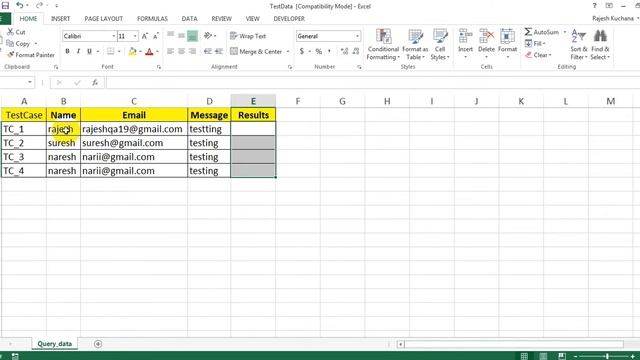
Task: Open the font color dropdown arrow
Action: pyautogui.click(x=157, y=51)
